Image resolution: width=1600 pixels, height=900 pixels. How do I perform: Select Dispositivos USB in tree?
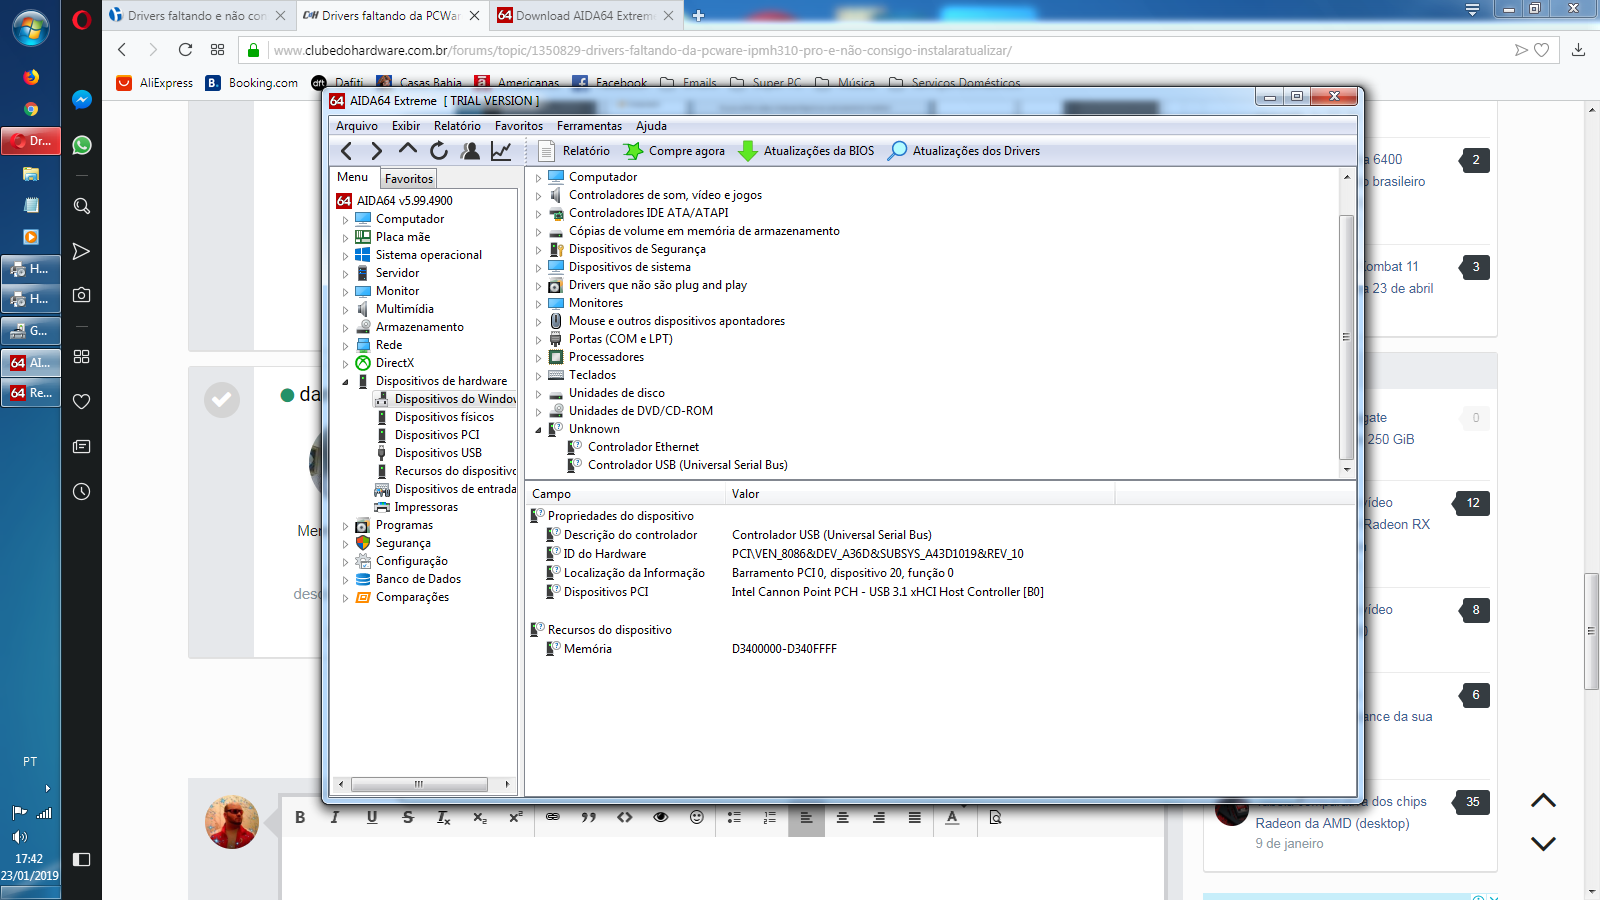[x=438, y=453]
